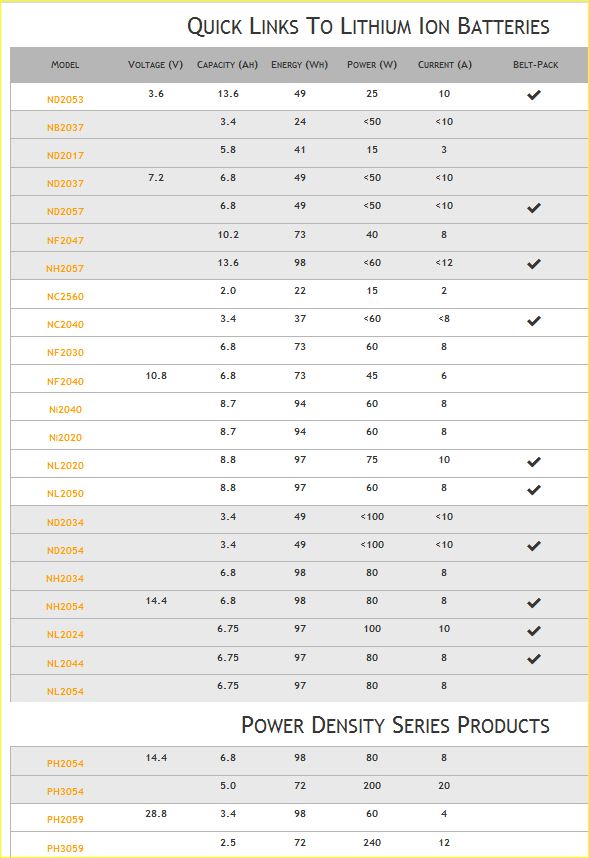Open the NL2024 model link
Screen dimensions: 589x858
click(x=65, y=635)
